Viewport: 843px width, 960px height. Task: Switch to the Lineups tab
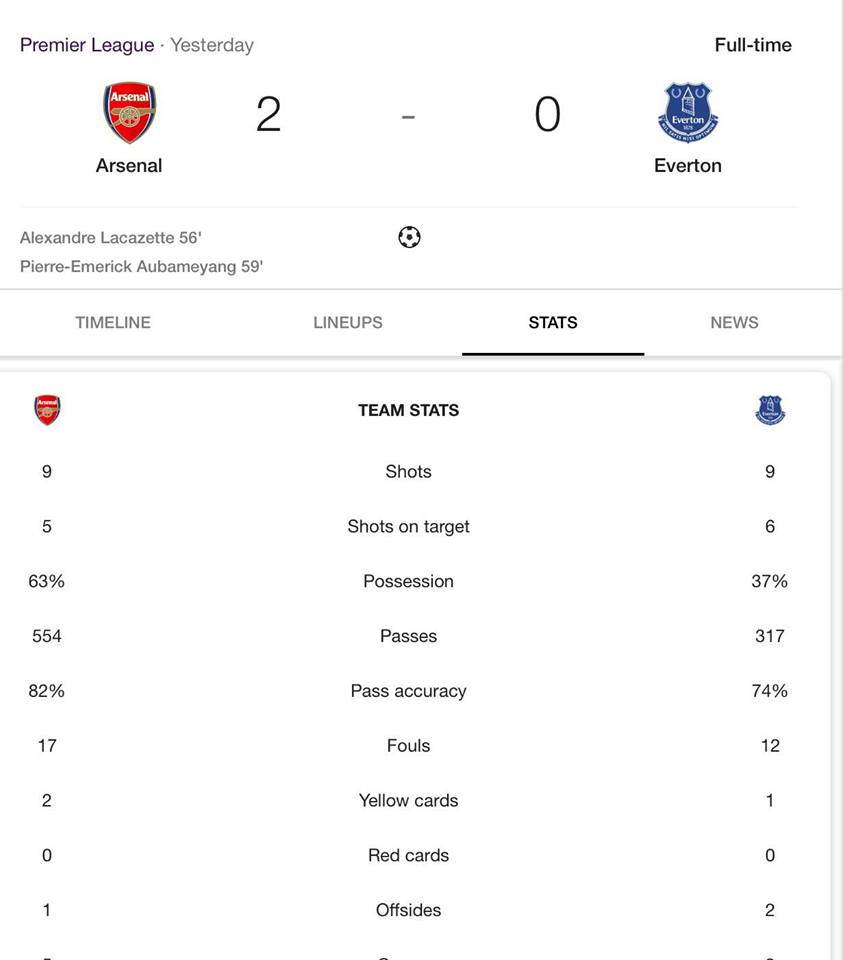point(348,323)
